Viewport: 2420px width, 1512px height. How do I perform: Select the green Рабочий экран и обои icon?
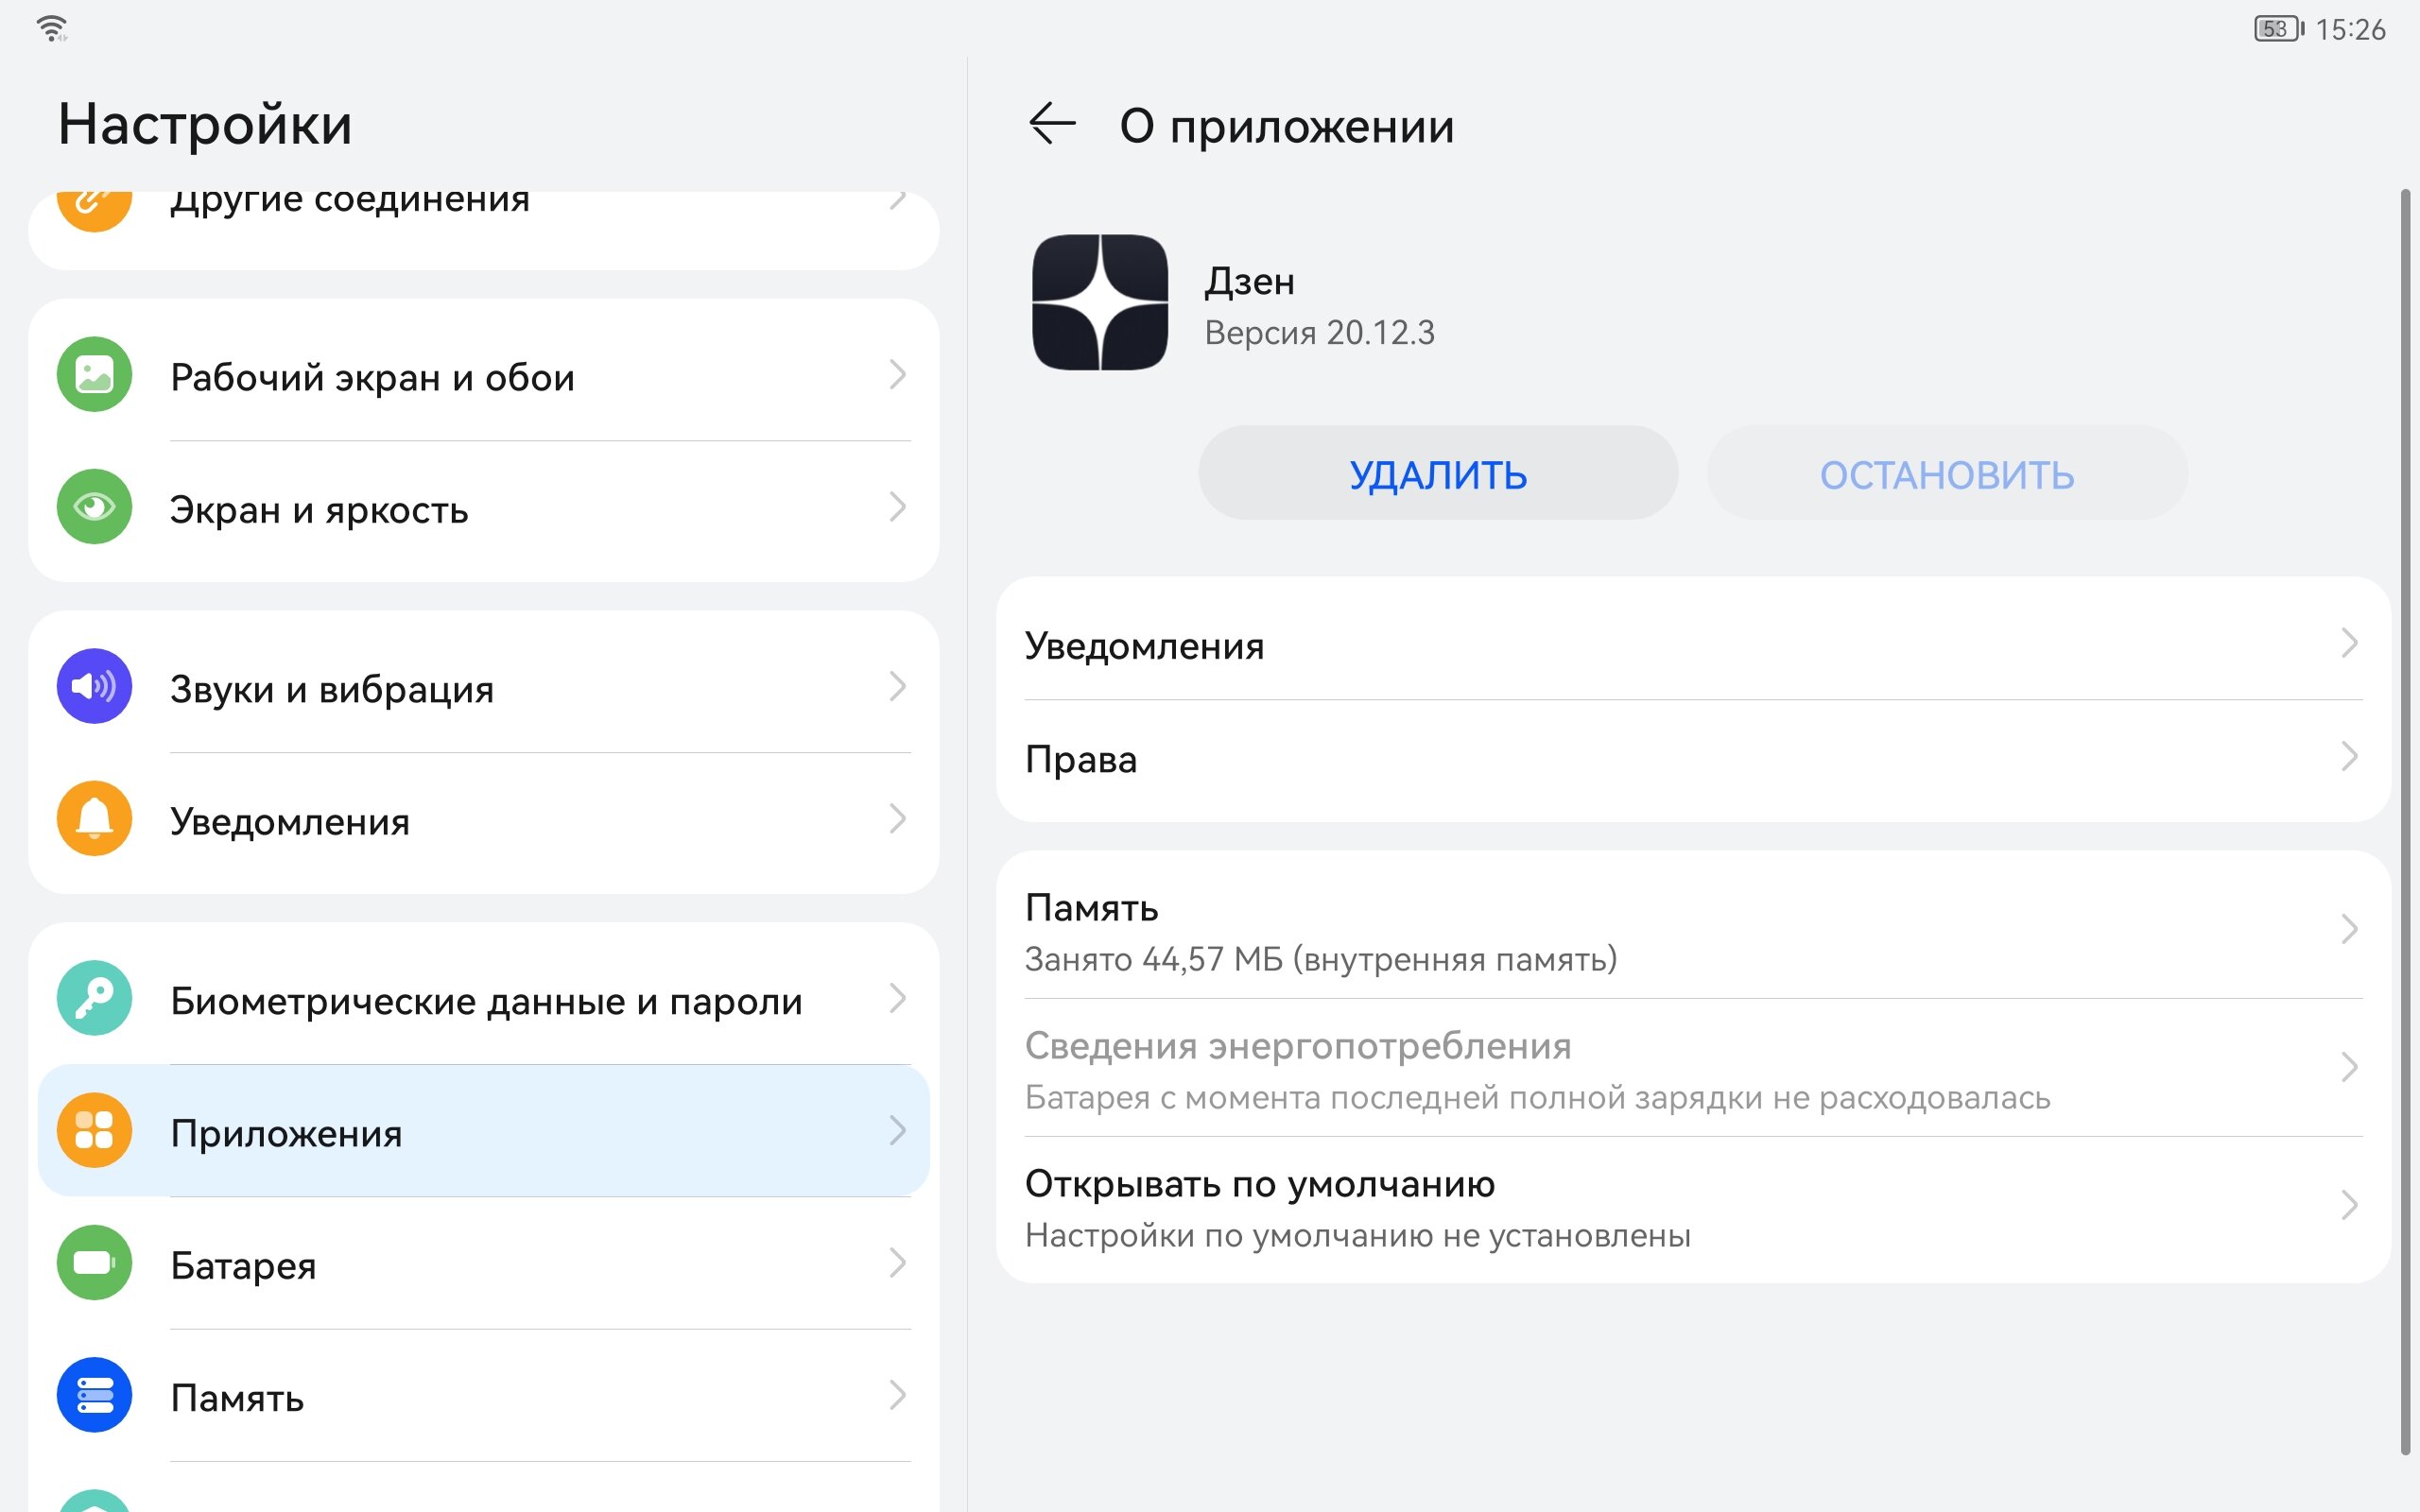tap(93, 375)
